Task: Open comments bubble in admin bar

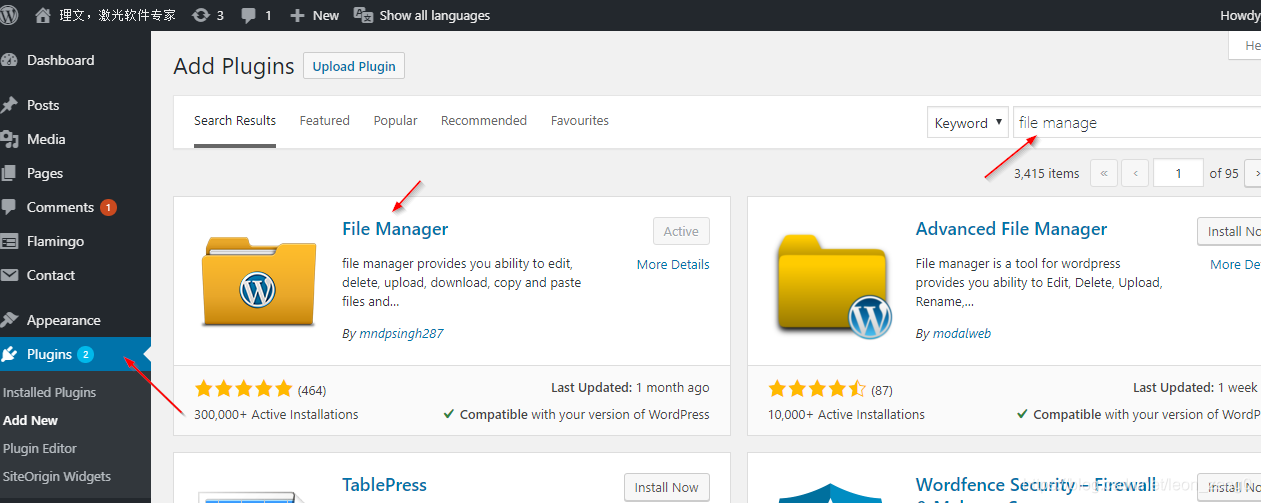Action: click(x=257, y=15)
